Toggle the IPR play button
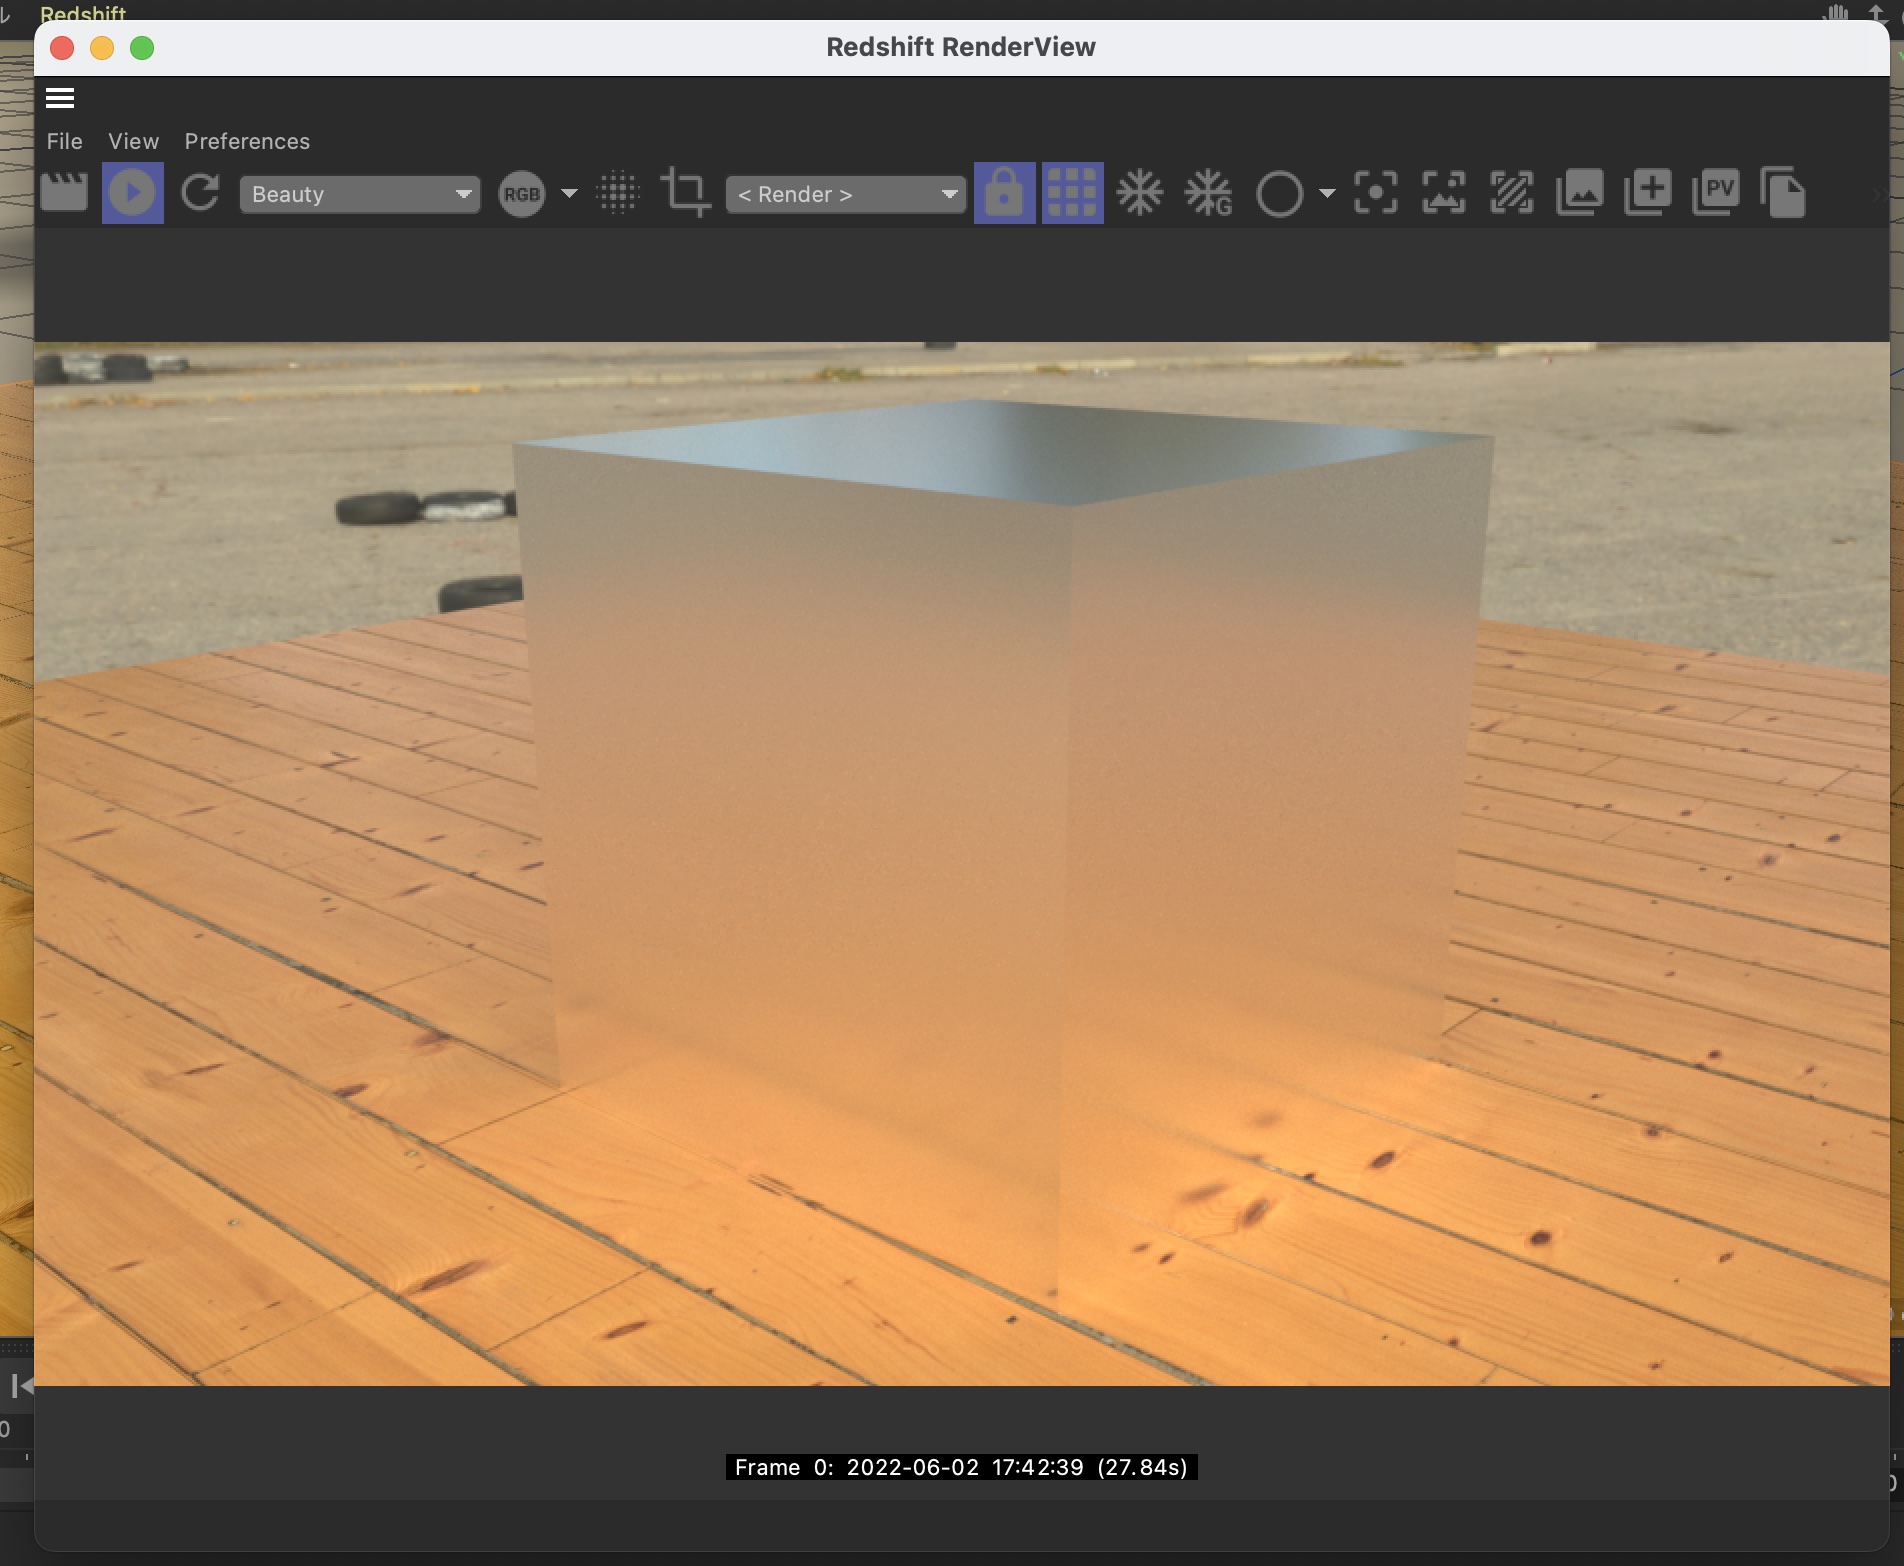The image size is (1904, 1566). [x=132, y=193]
